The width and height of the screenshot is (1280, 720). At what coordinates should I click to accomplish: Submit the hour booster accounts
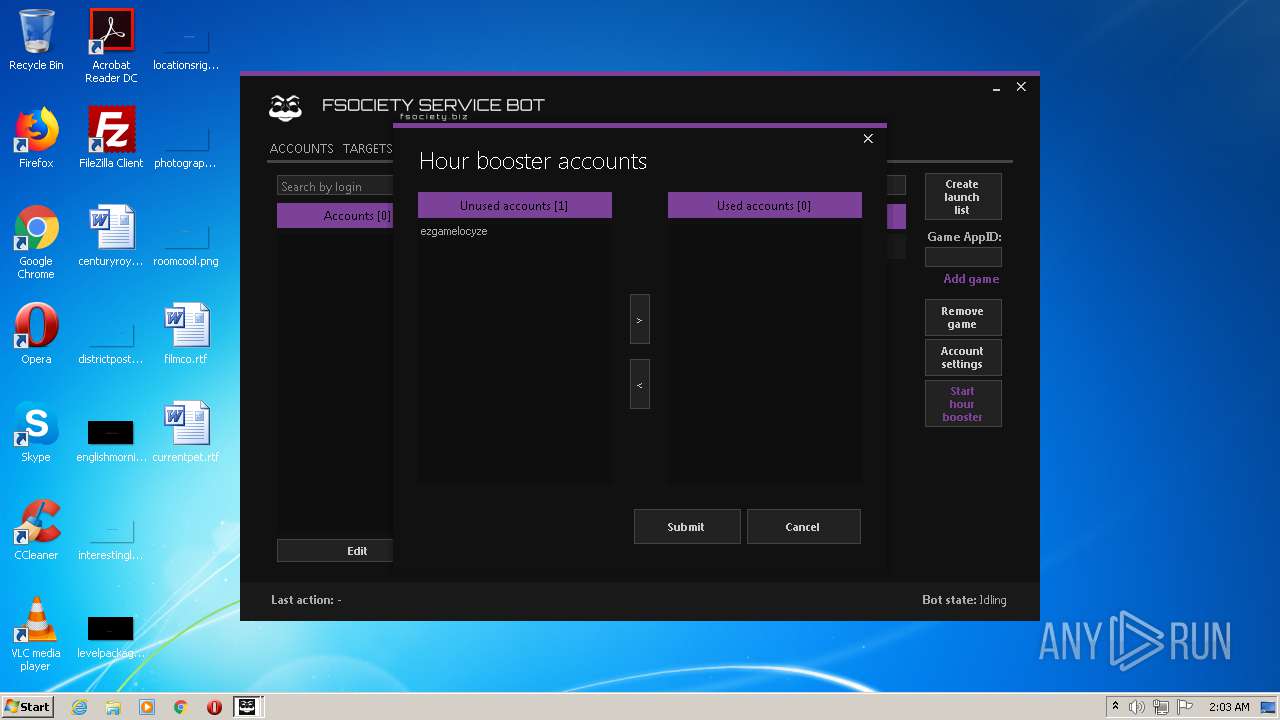tap(687, 527)
